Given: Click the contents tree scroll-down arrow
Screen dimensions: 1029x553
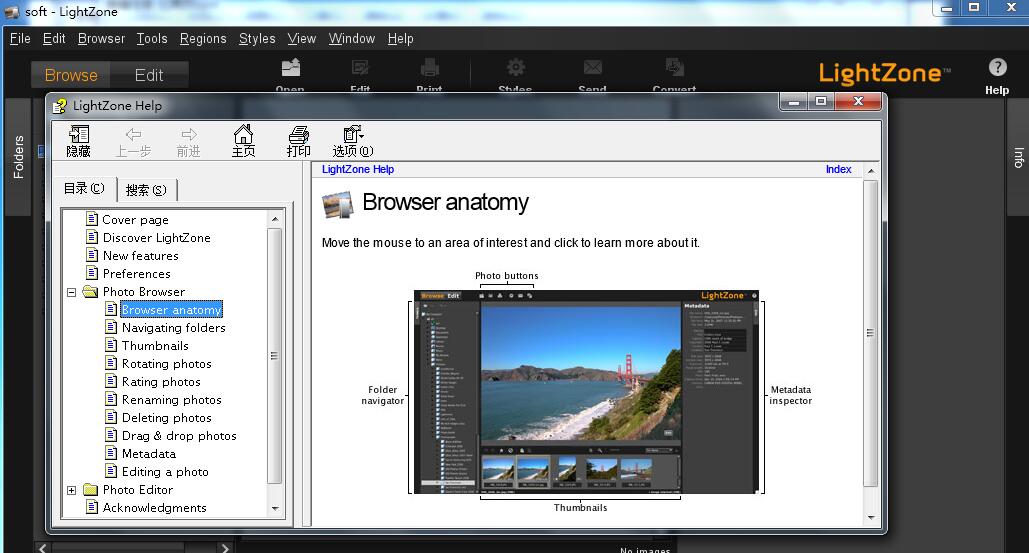Looking at the screenshot, I should tap(275, 508).
